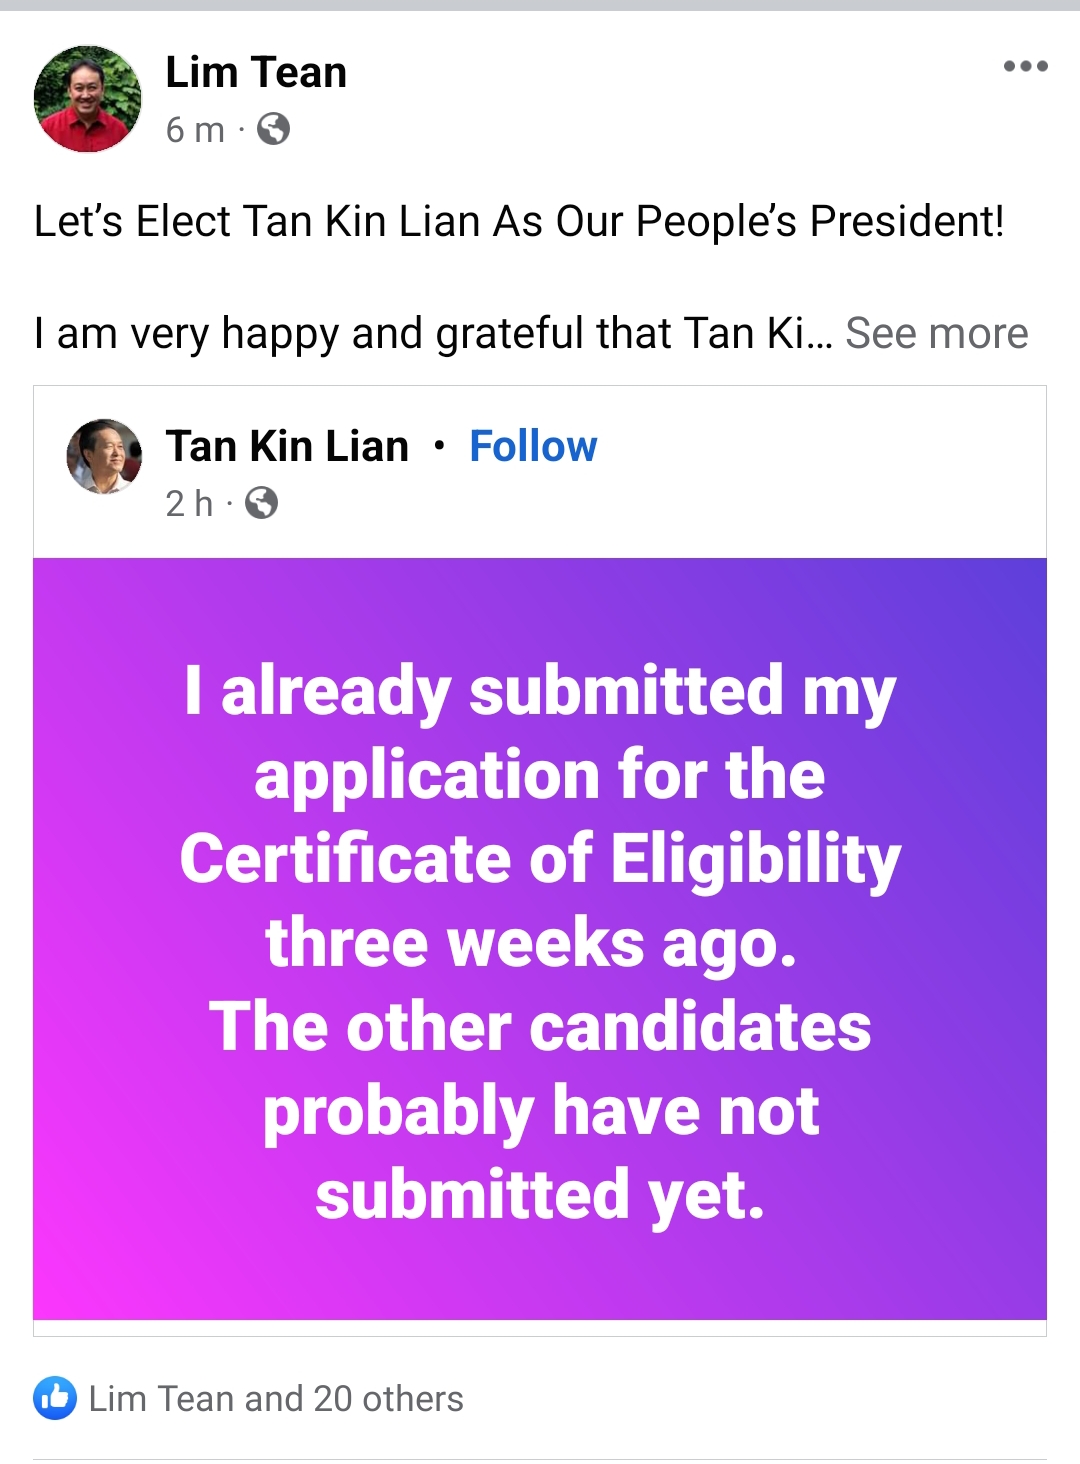Click the '6 m' post timestamp
The height and width of the screenshot is (1464, 1080).
click(195, 130)
